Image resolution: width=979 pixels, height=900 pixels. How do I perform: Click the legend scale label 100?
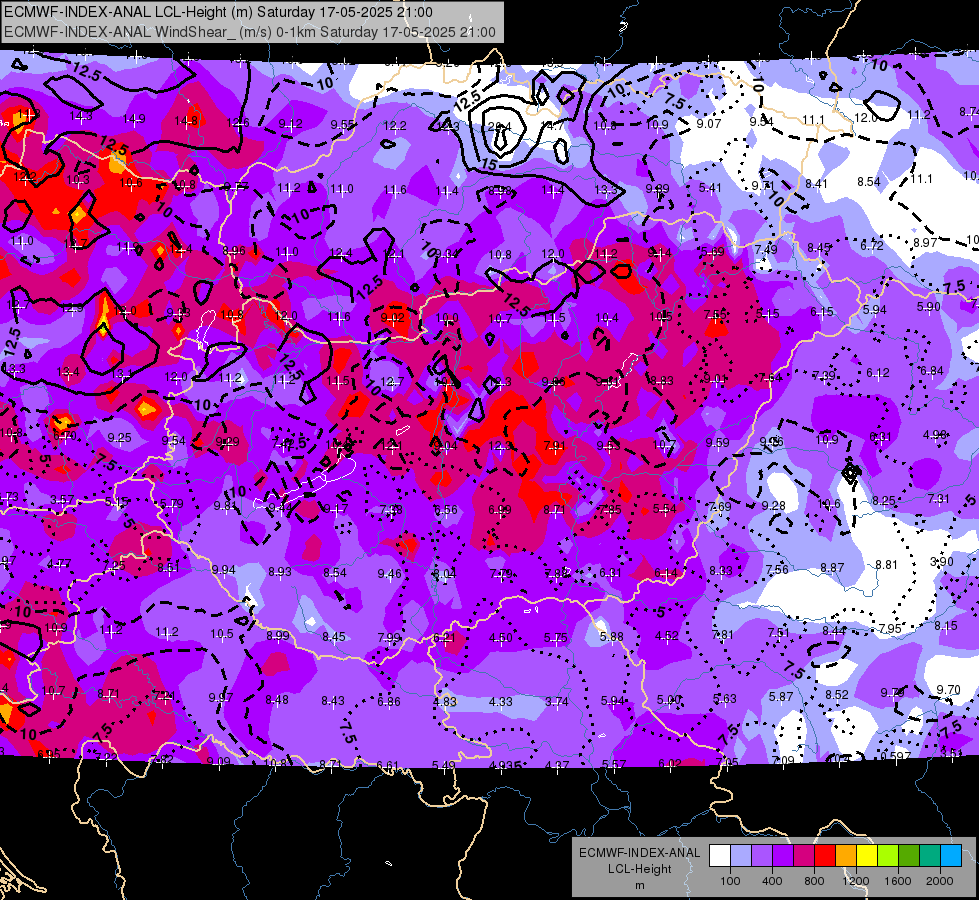click(730, 881)
